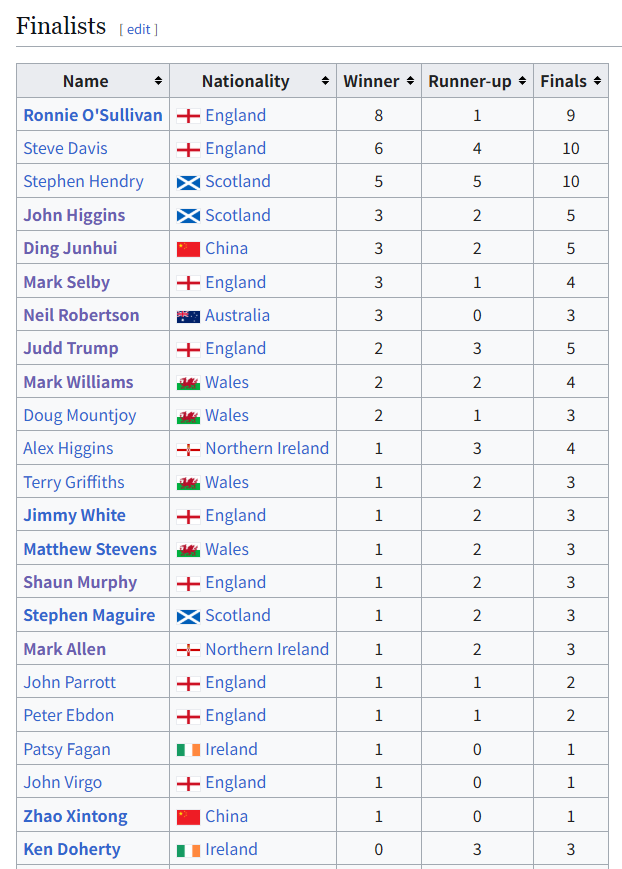
Task: Click Winner column sort arrows
Action: tap(410, 81)
